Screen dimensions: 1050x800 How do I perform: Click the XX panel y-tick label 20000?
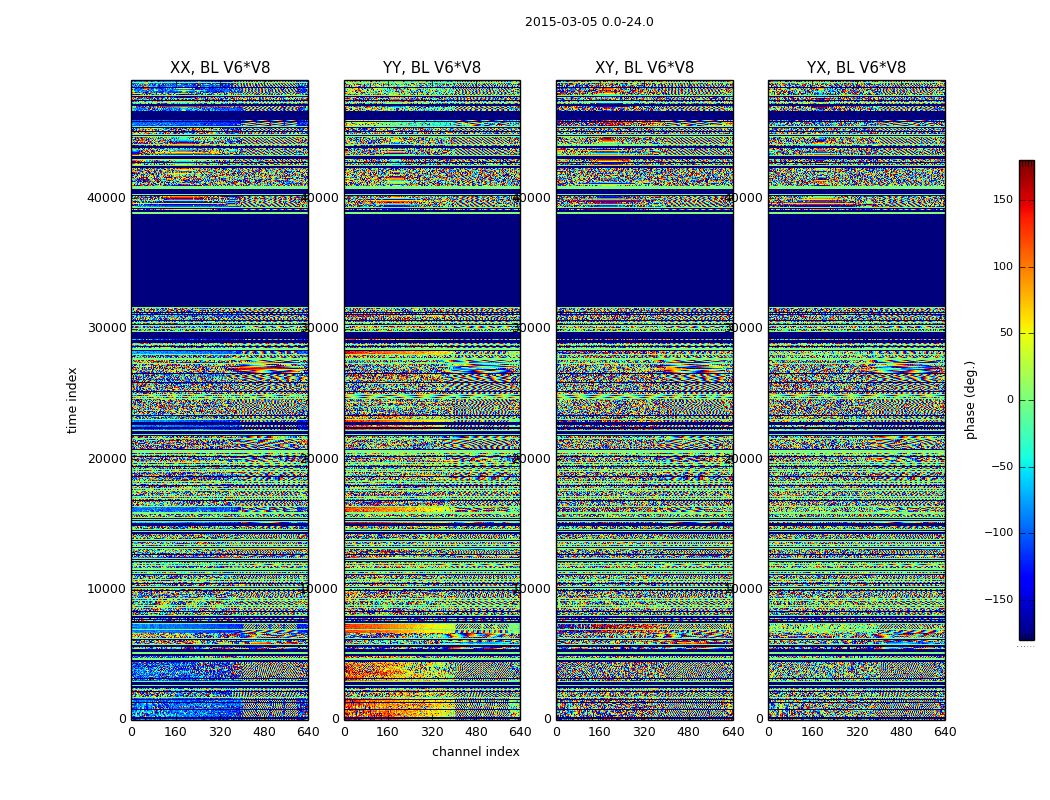click(106, 459)
